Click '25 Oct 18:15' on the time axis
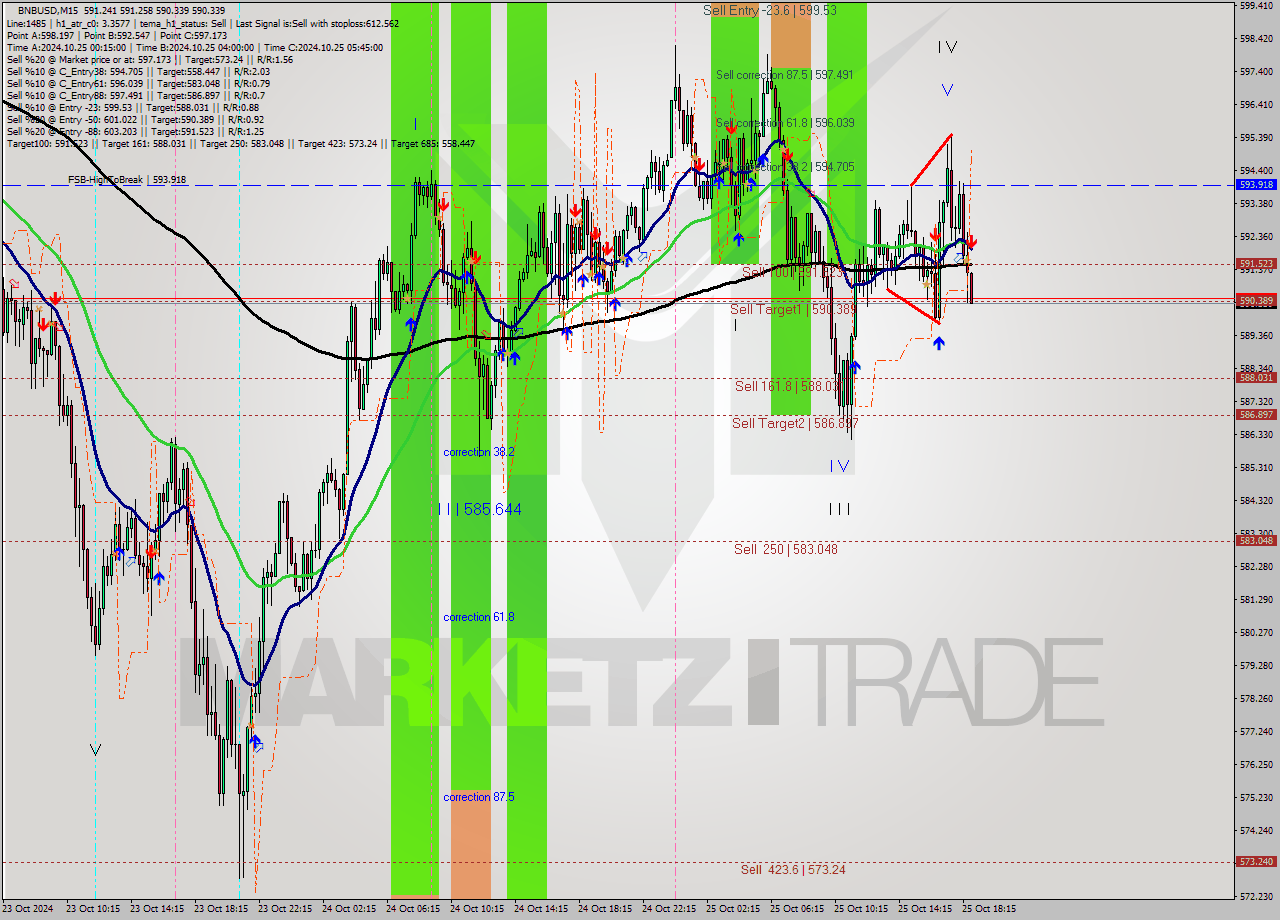Image resolution: width=1280 pixels, height=920 pixels. pos(989,910)
